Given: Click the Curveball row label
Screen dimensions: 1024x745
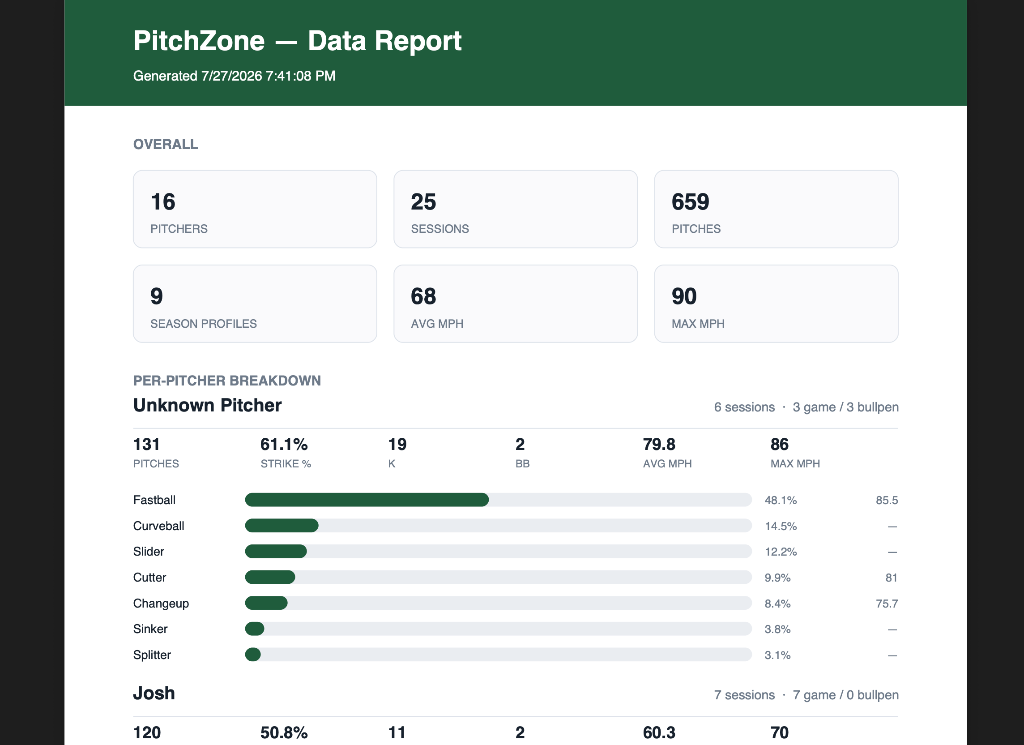Looking at the screenshot, I should 159,526.
